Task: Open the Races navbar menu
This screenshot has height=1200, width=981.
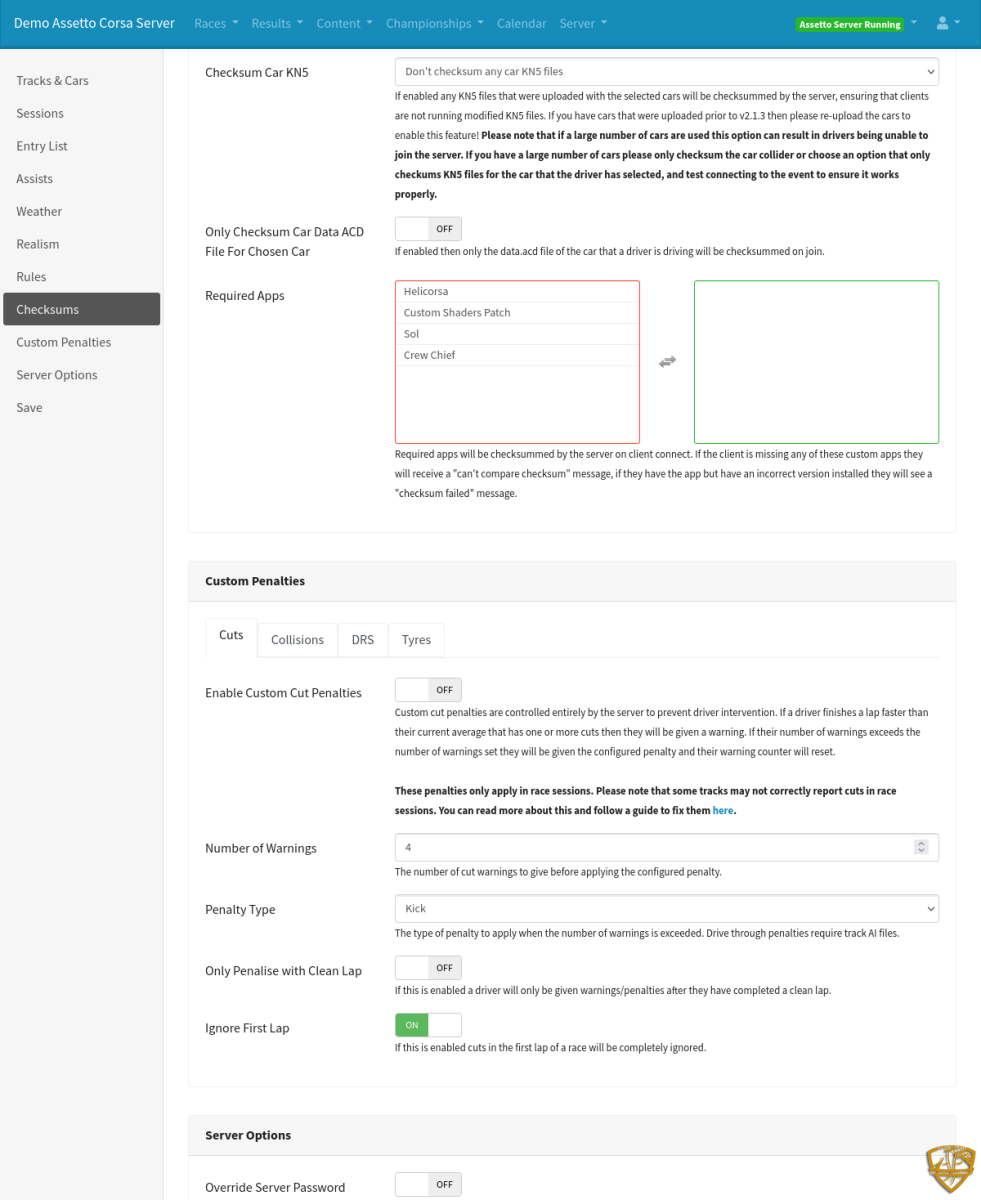Action: (x=216, y=23)
